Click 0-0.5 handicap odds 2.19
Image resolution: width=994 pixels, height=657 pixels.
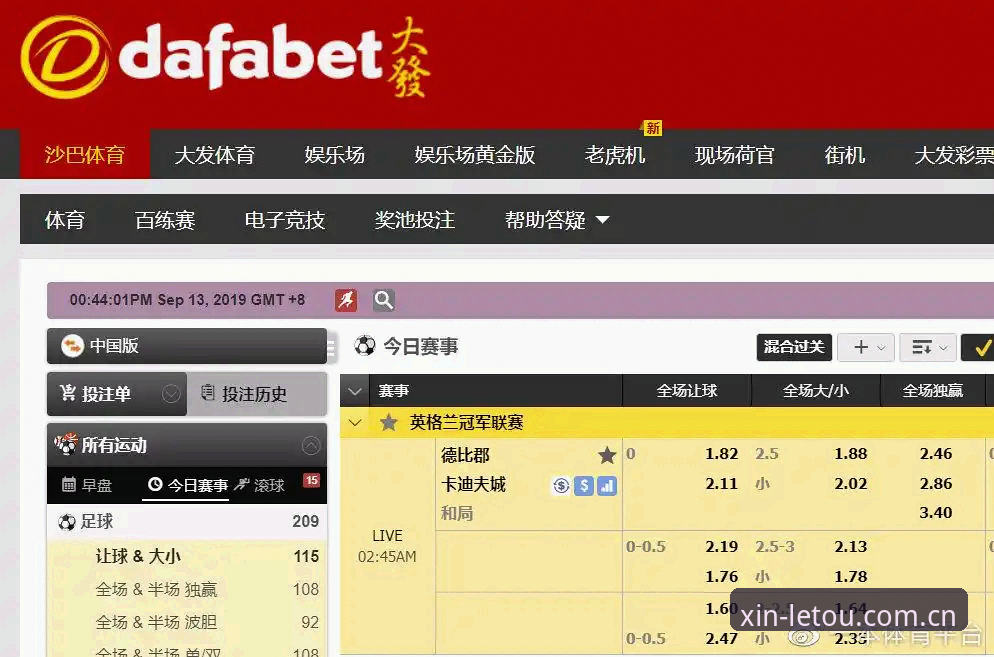pyautogui.click(x=721, y=547)
